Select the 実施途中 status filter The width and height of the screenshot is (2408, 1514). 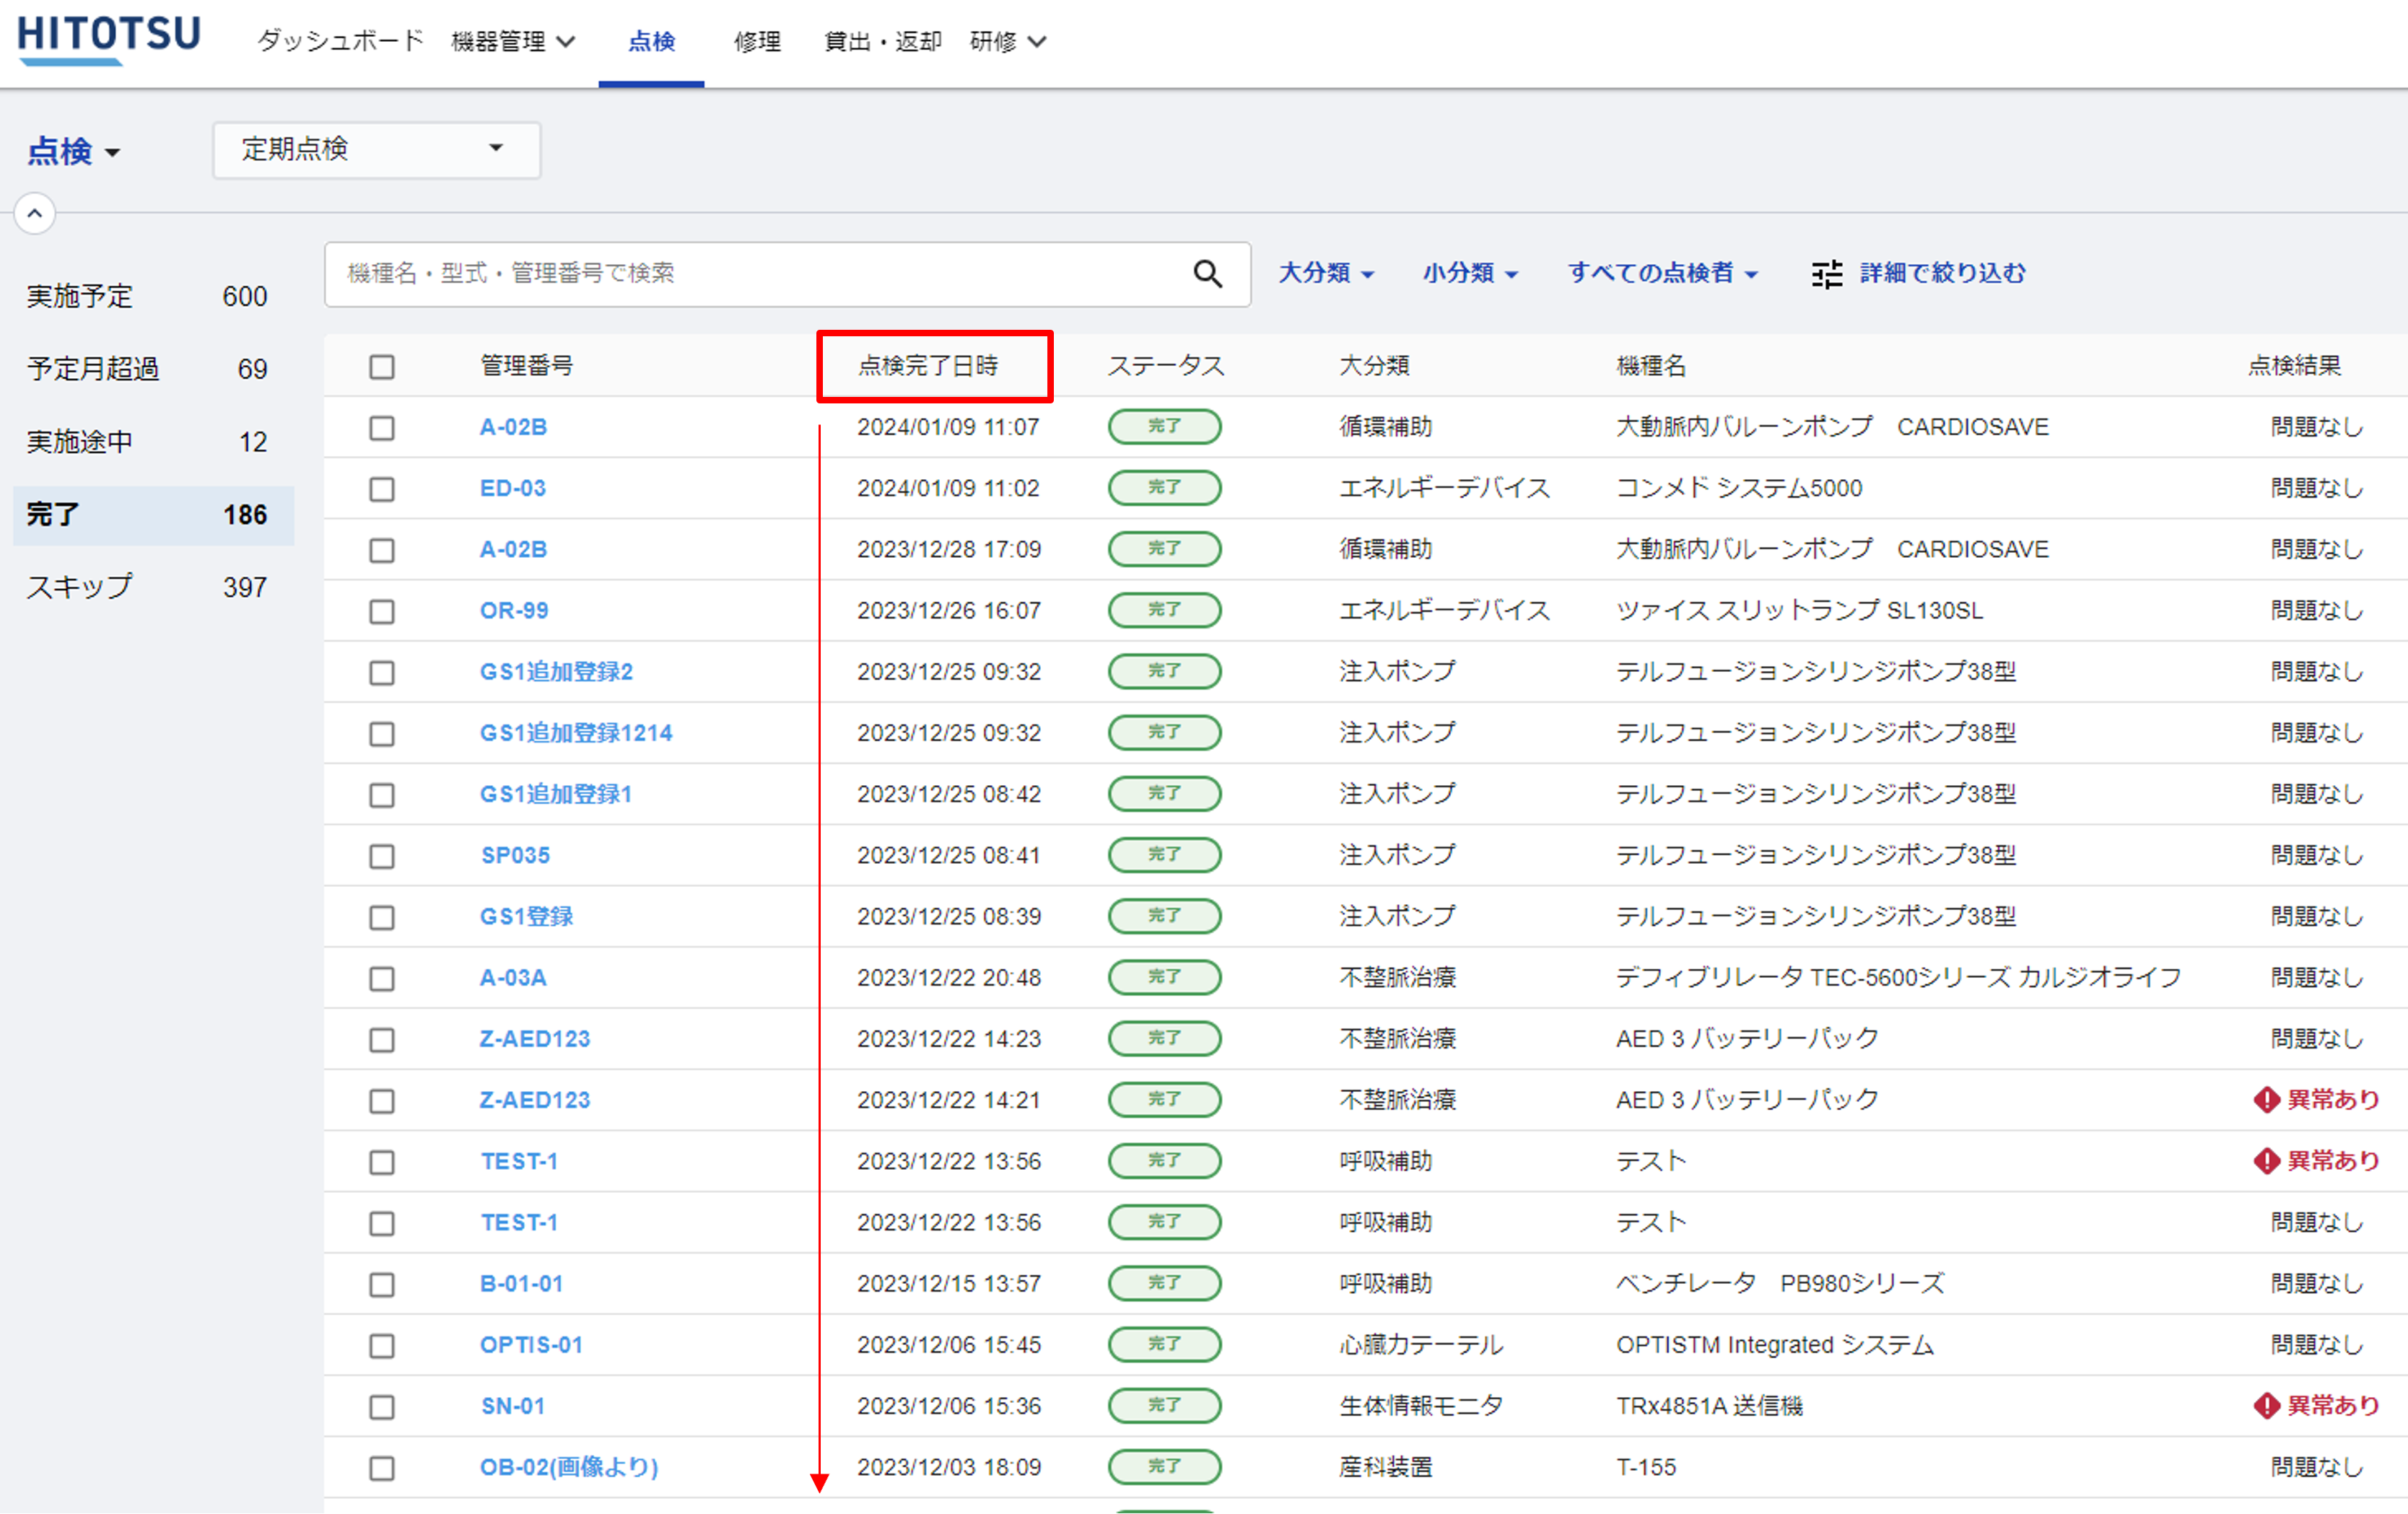153,442
